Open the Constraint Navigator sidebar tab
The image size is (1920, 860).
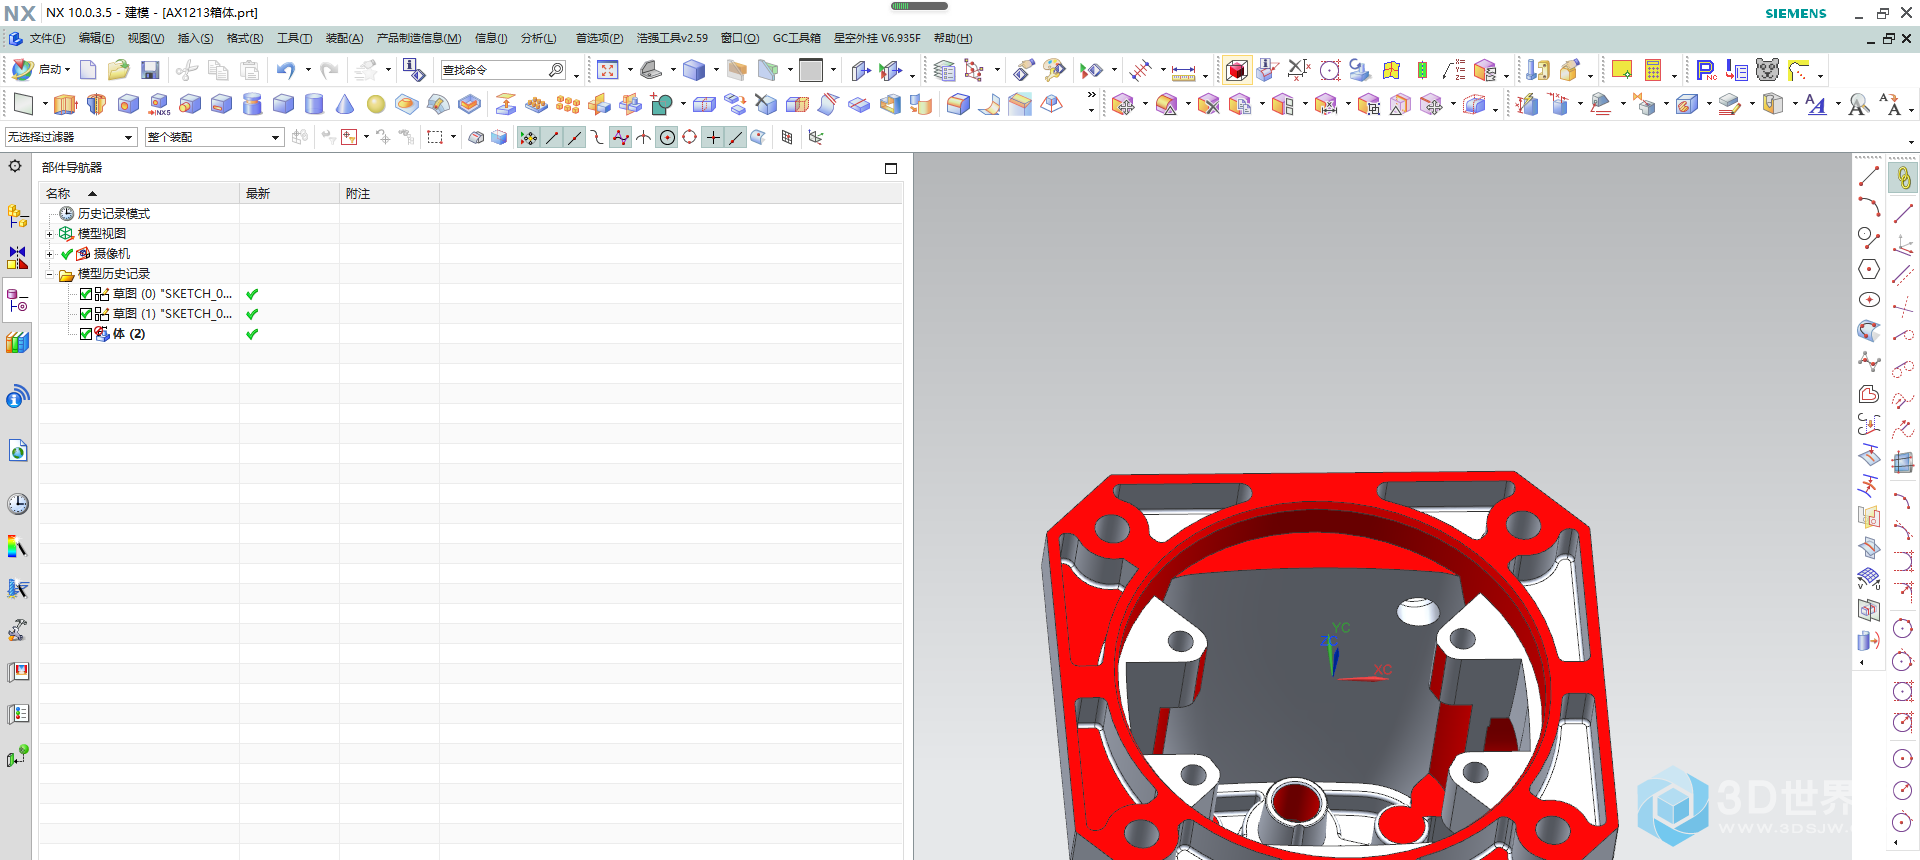[x=17, y=258]
